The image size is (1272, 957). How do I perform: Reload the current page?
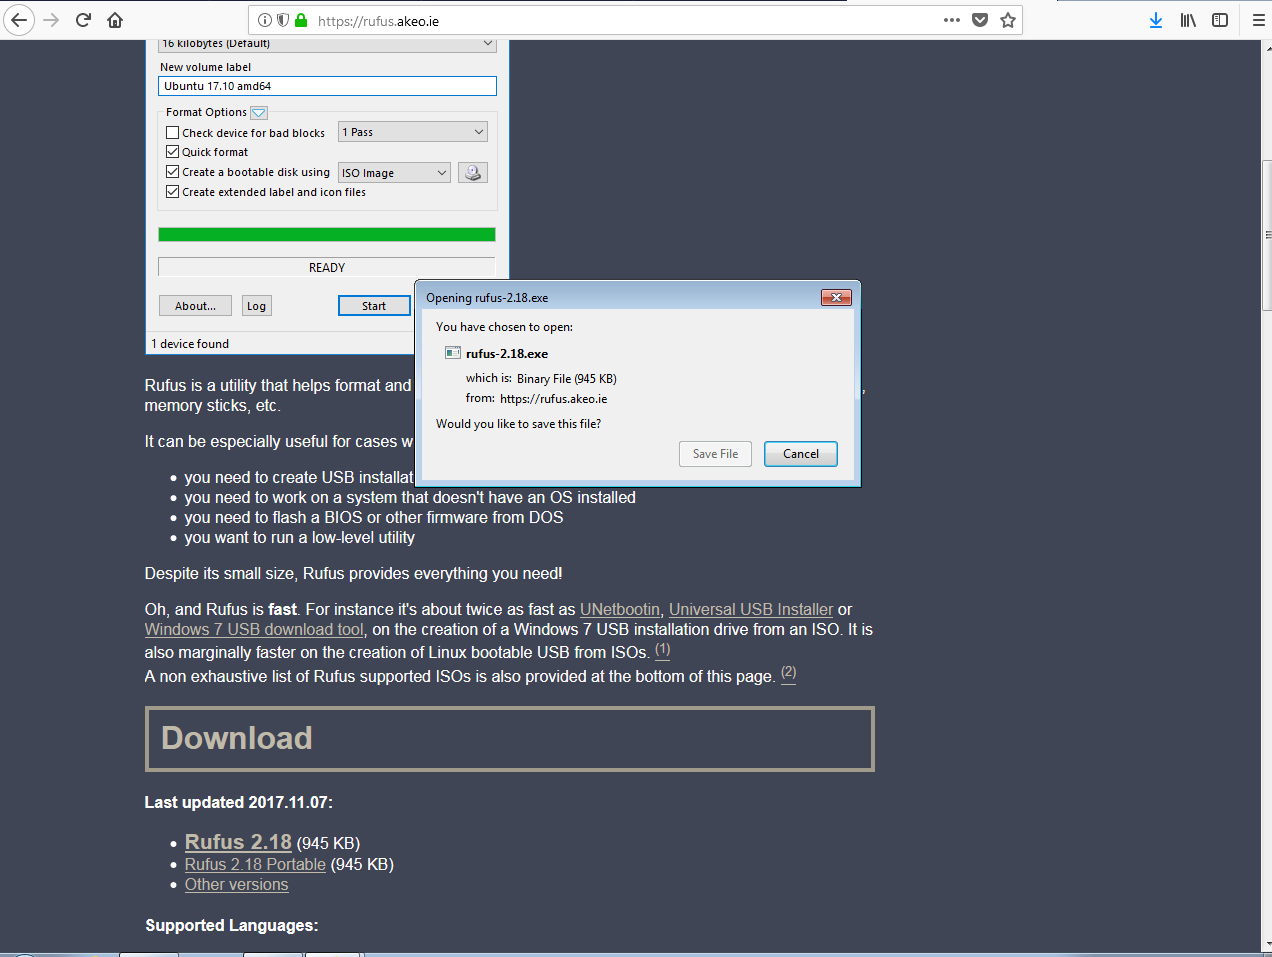click(84, 20)
